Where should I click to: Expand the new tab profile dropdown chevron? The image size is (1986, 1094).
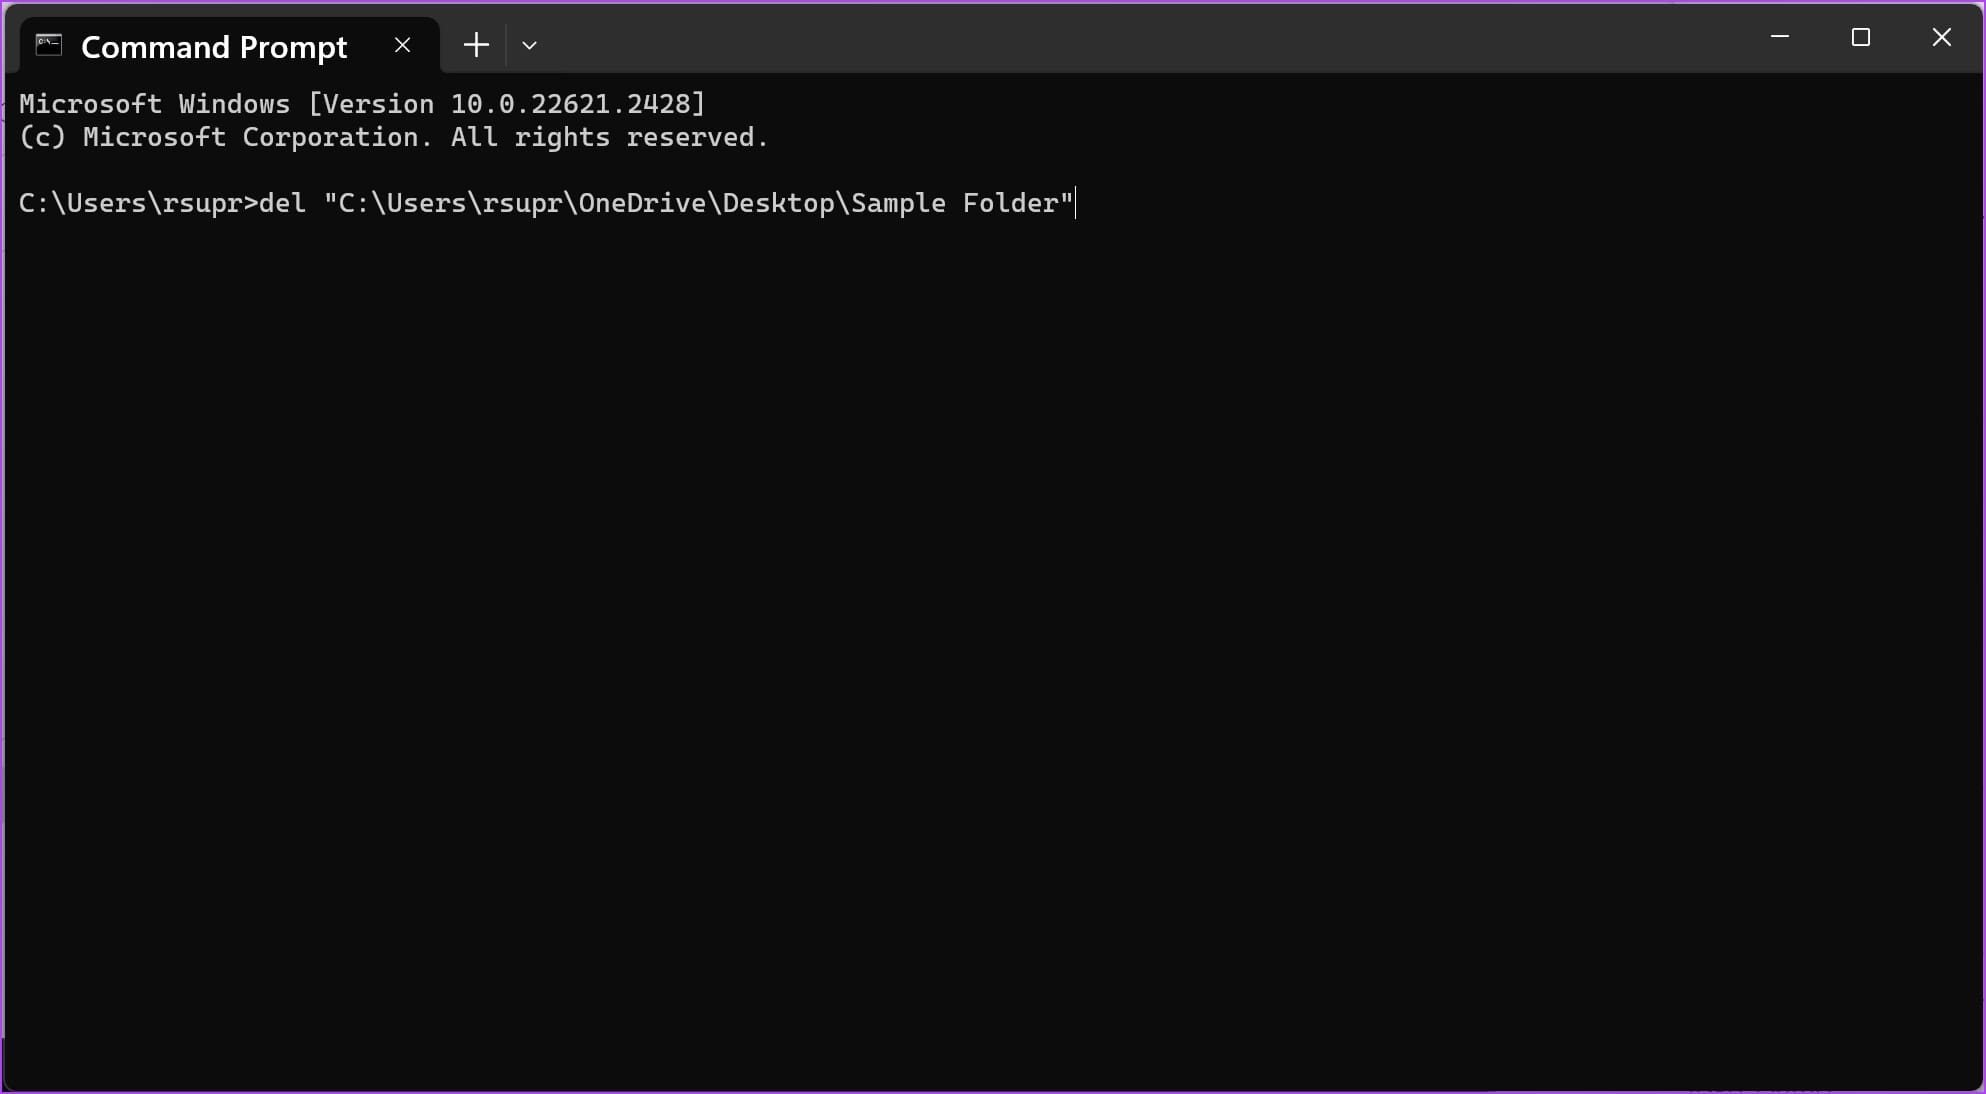(530, 45)
